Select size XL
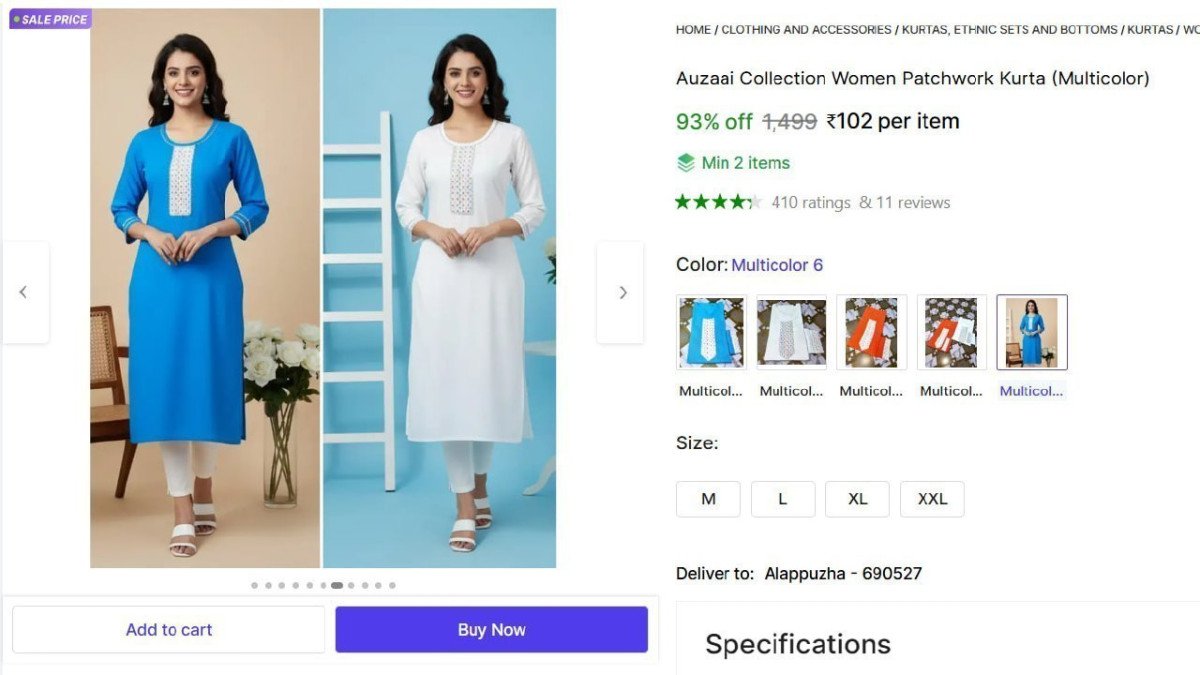The image size is (1200, 675). click(x=857, y=498)
